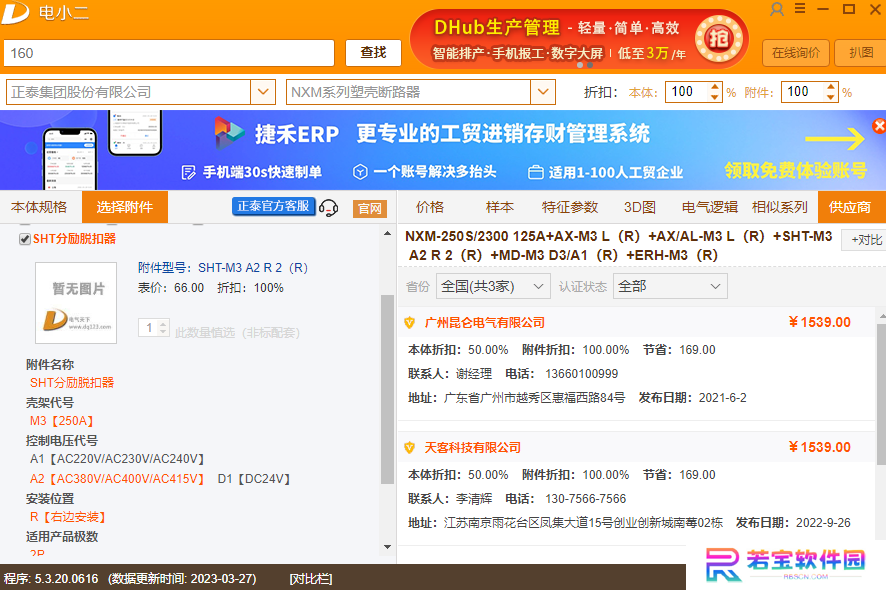Click the phone number 130-7566-7566
886x590 pixels.
585,499
